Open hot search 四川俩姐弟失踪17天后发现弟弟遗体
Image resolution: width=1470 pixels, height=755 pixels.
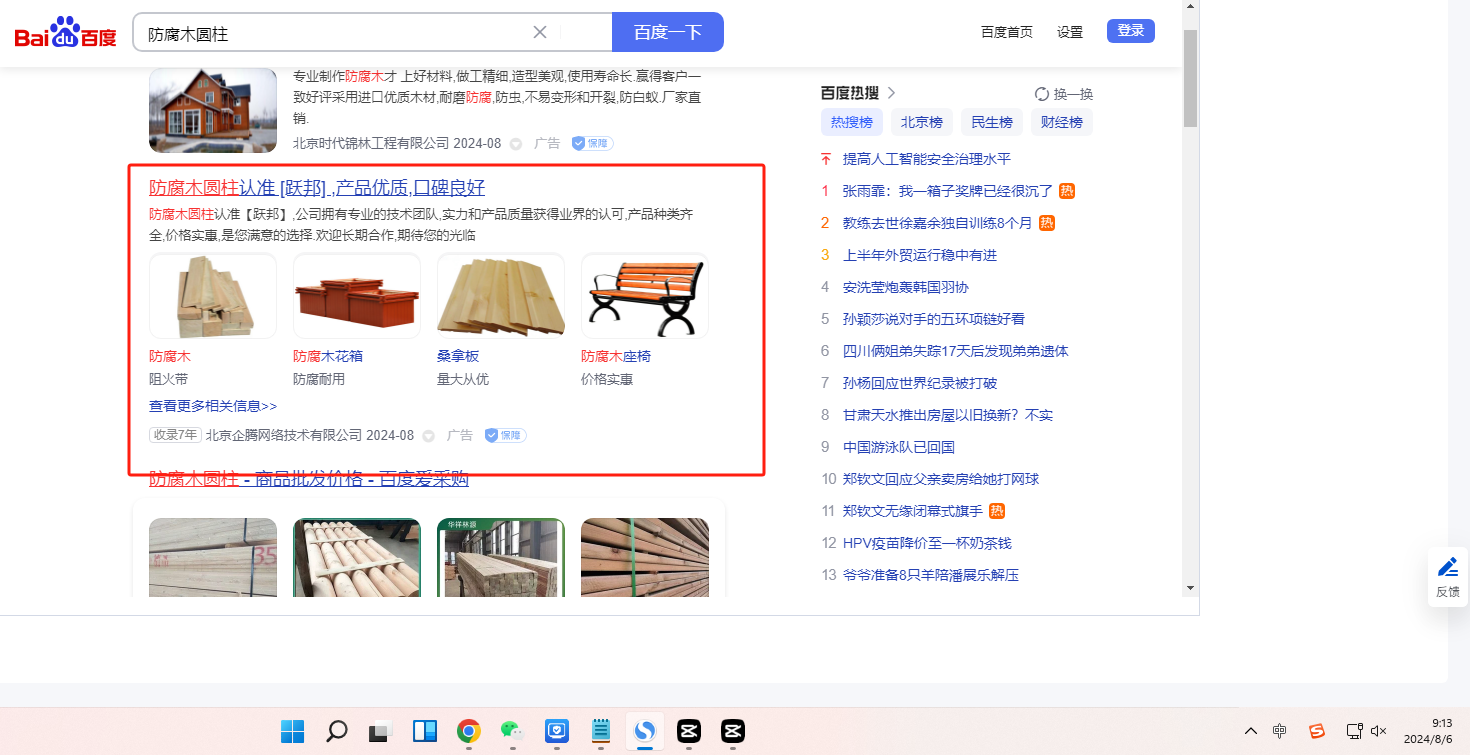click(x=956, y=351)
